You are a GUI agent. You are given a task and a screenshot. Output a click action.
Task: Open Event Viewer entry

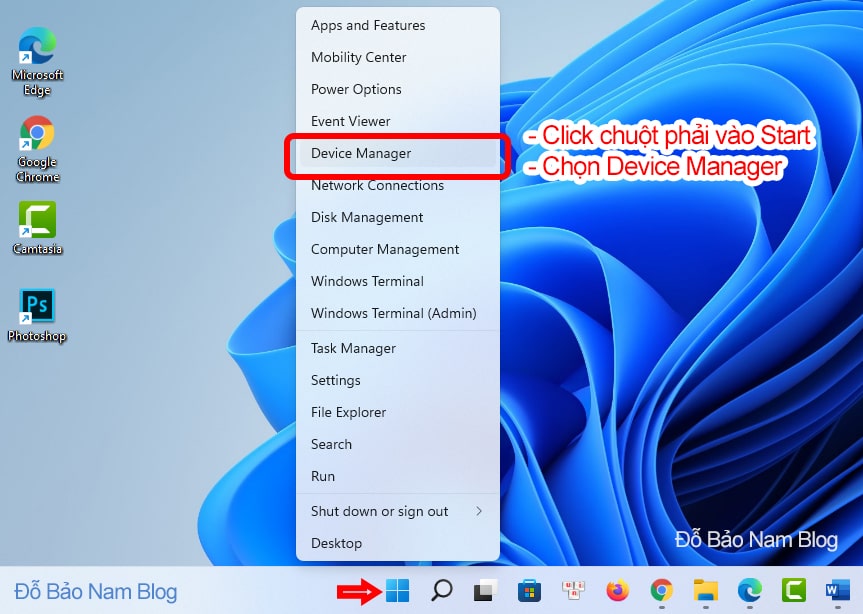click(397, 121)
